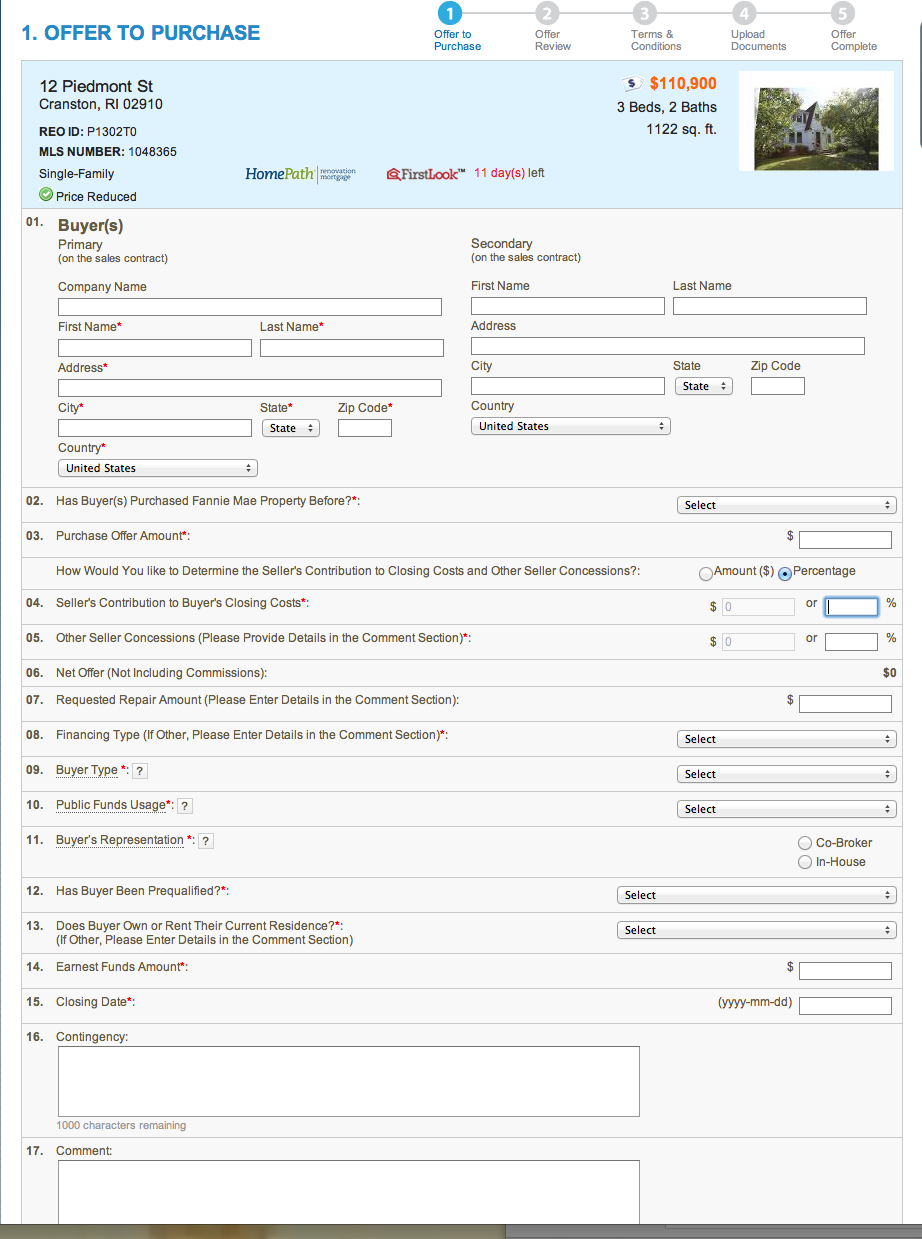Click the HomePath renovation mortgage logo
The width and height of the screenshot is (922, 1239).
click(299, 172)
